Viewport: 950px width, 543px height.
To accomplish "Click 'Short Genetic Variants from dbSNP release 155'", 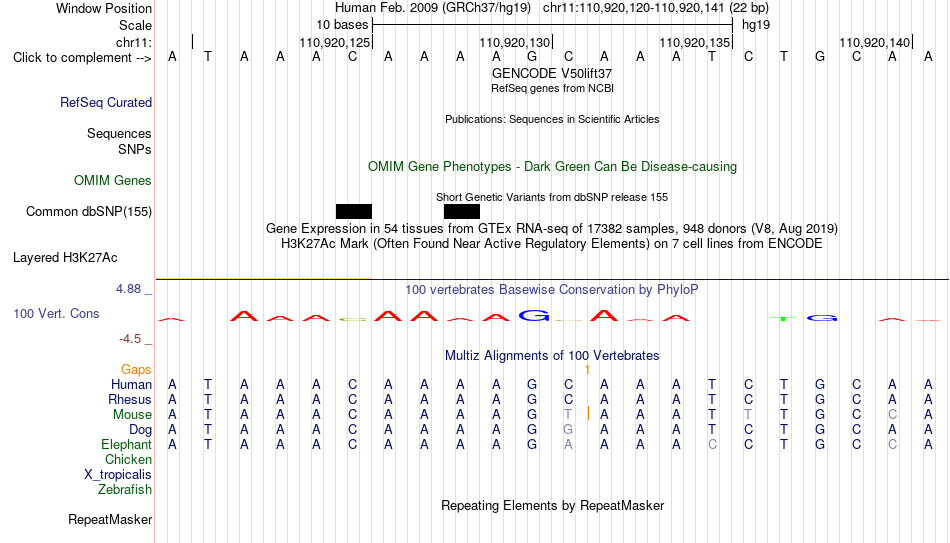I will pos(552,197).
